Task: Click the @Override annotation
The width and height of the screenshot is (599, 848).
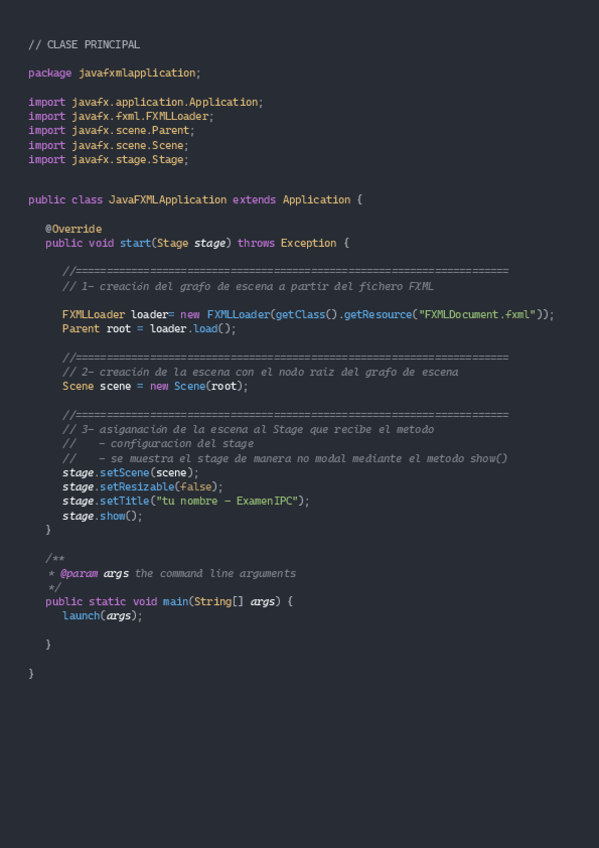Action: point(74,229)
